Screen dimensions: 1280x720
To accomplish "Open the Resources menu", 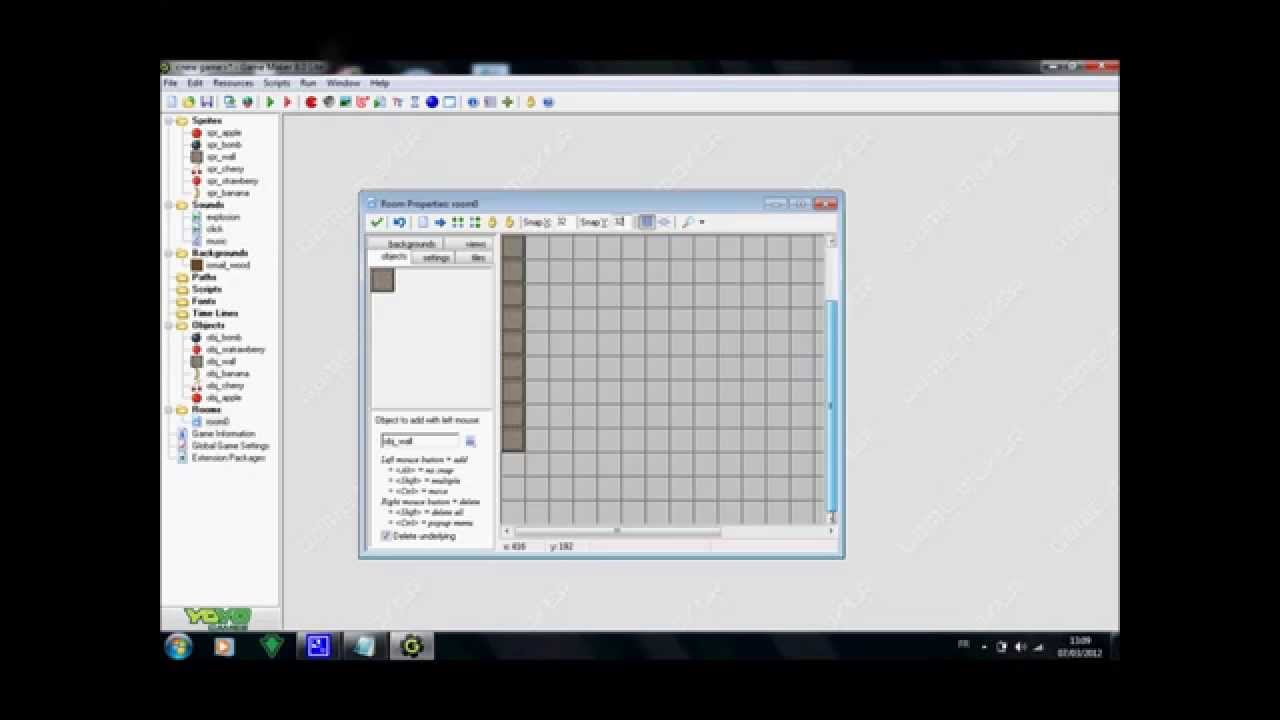I will pyautogui.click(x=233, y=83).
